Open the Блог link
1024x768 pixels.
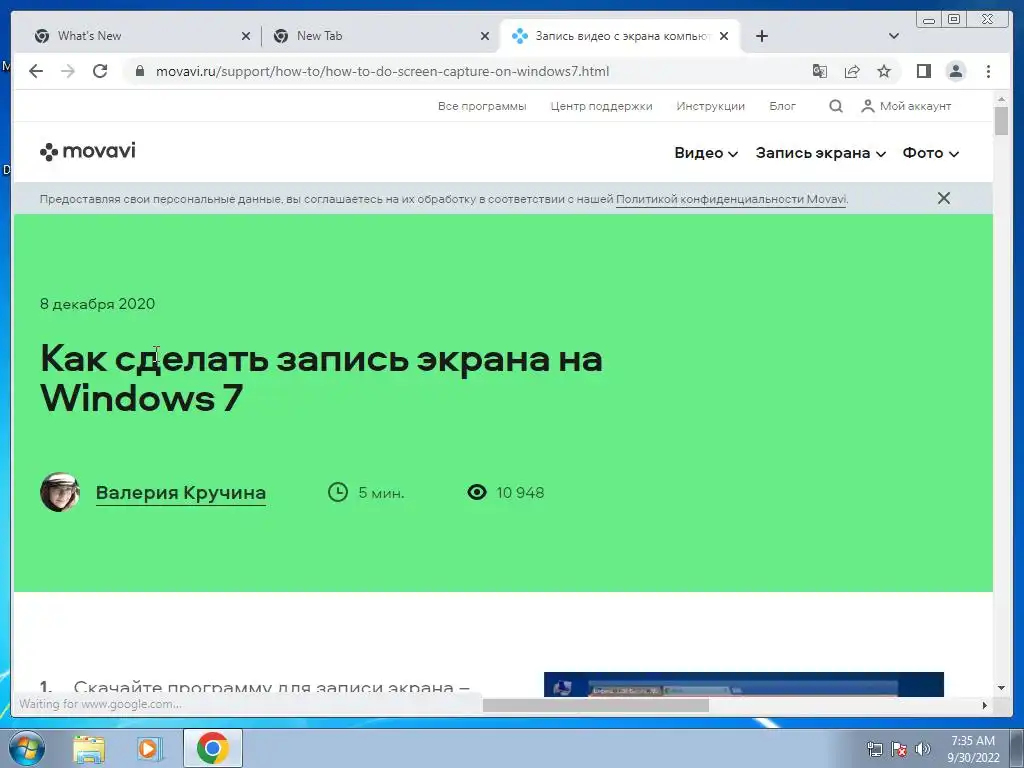coord(782,106)
